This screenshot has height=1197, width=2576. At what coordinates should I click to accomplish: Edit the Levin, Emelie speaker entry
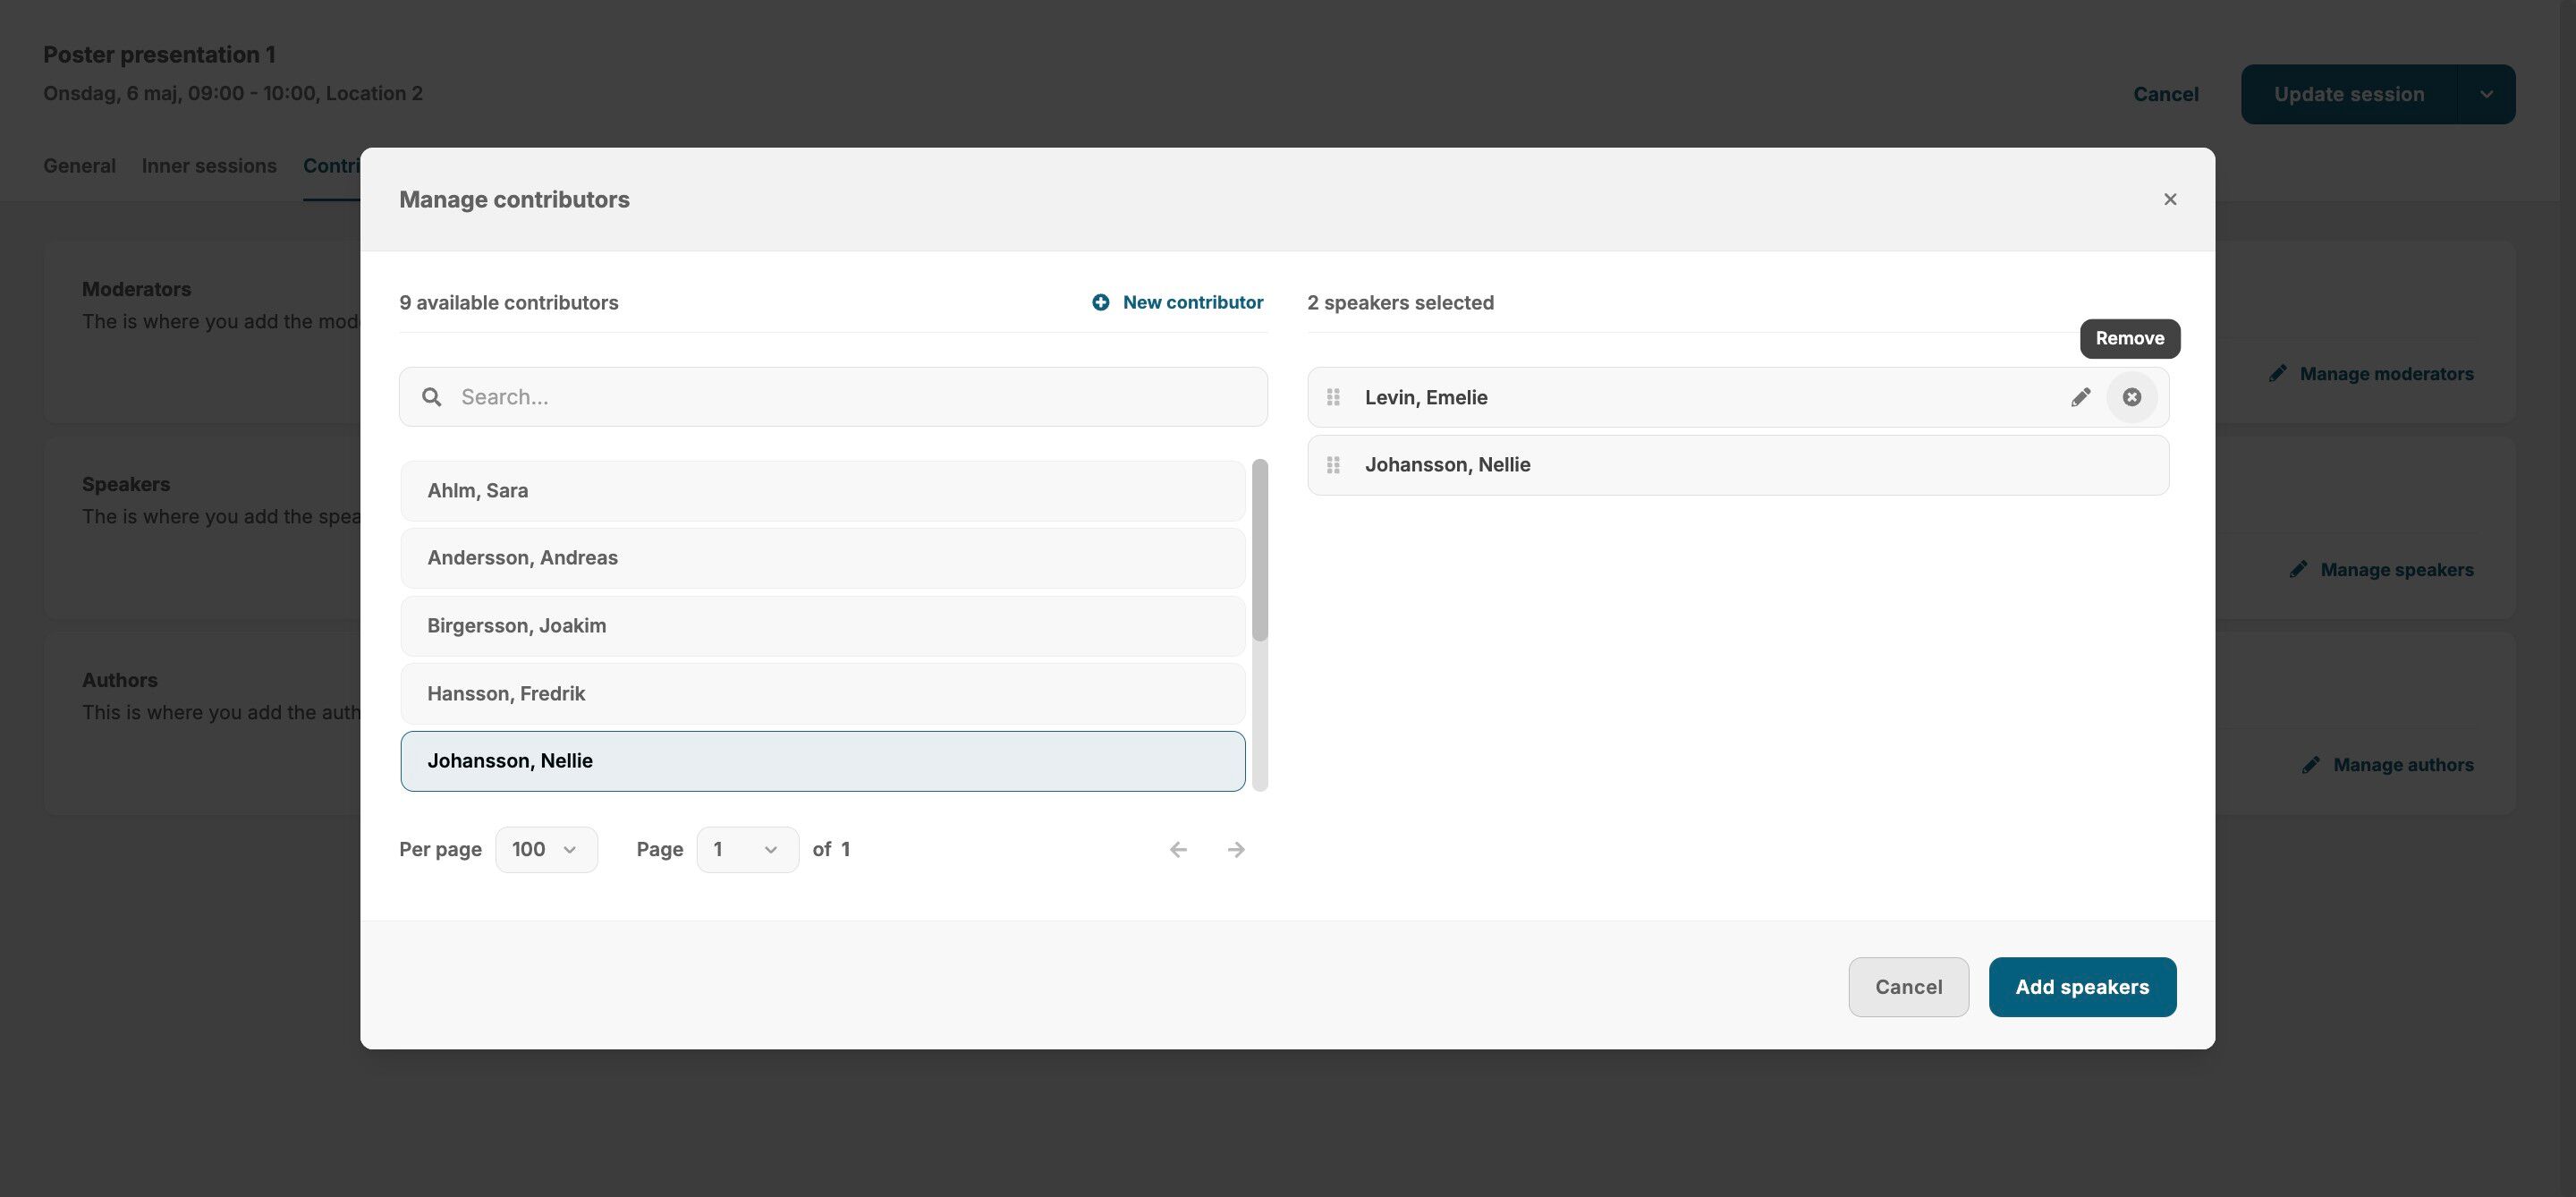2080,397
